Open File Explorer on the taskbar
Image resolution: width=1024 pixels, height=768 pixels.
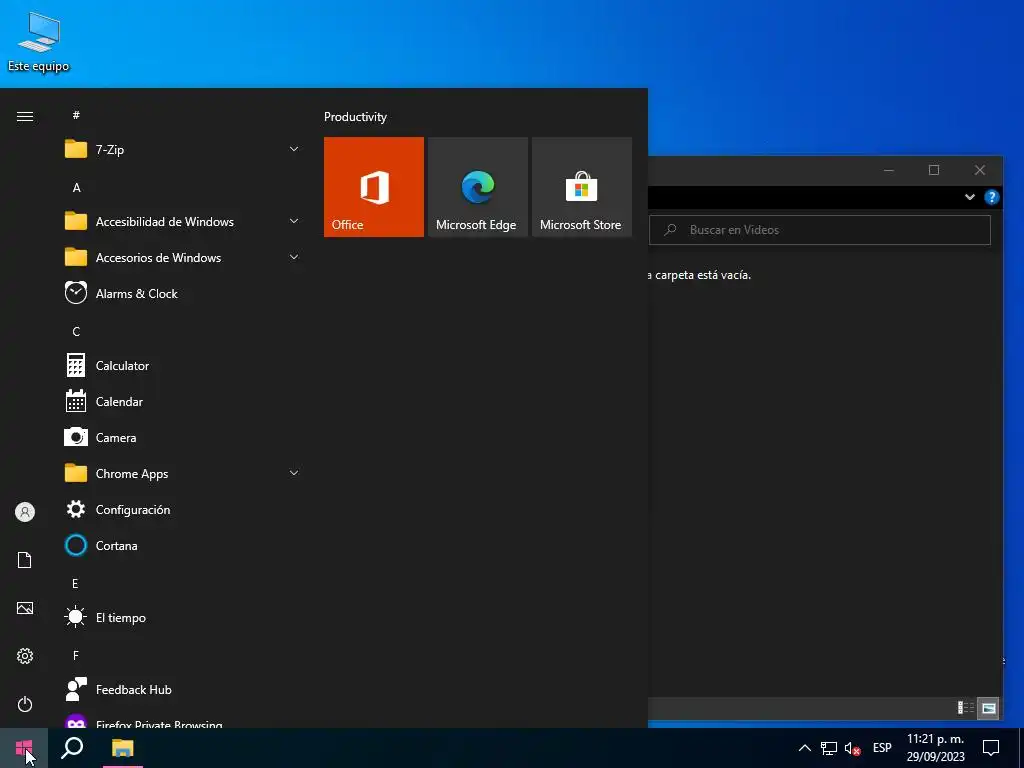coord(122,748)
